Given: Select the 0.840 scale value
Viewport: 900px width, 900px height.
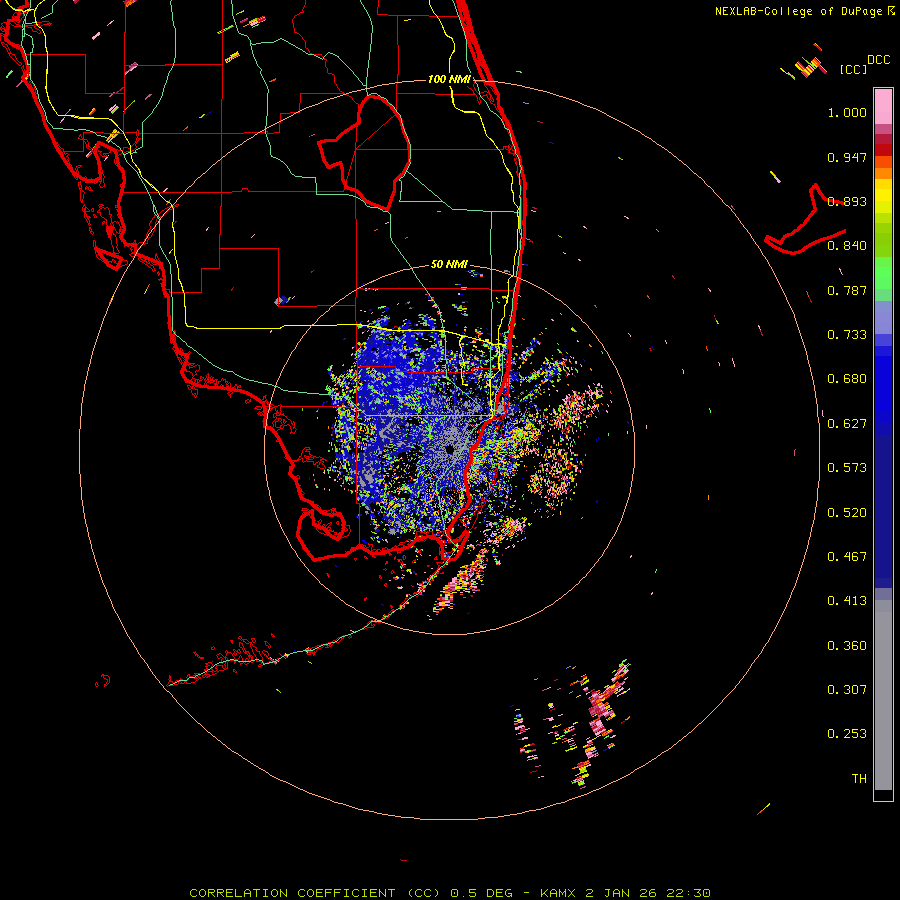Looking at the screenshot, I should point(847,246).
